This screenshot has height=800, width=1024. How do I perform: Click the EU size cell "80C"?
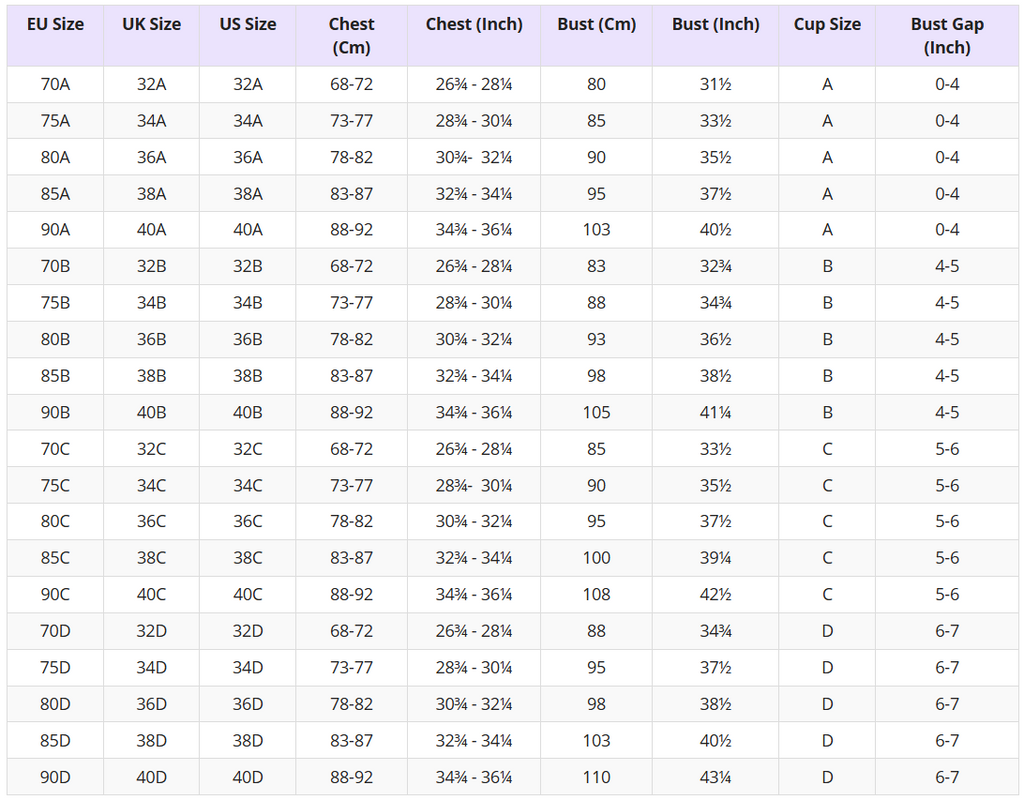56,522
